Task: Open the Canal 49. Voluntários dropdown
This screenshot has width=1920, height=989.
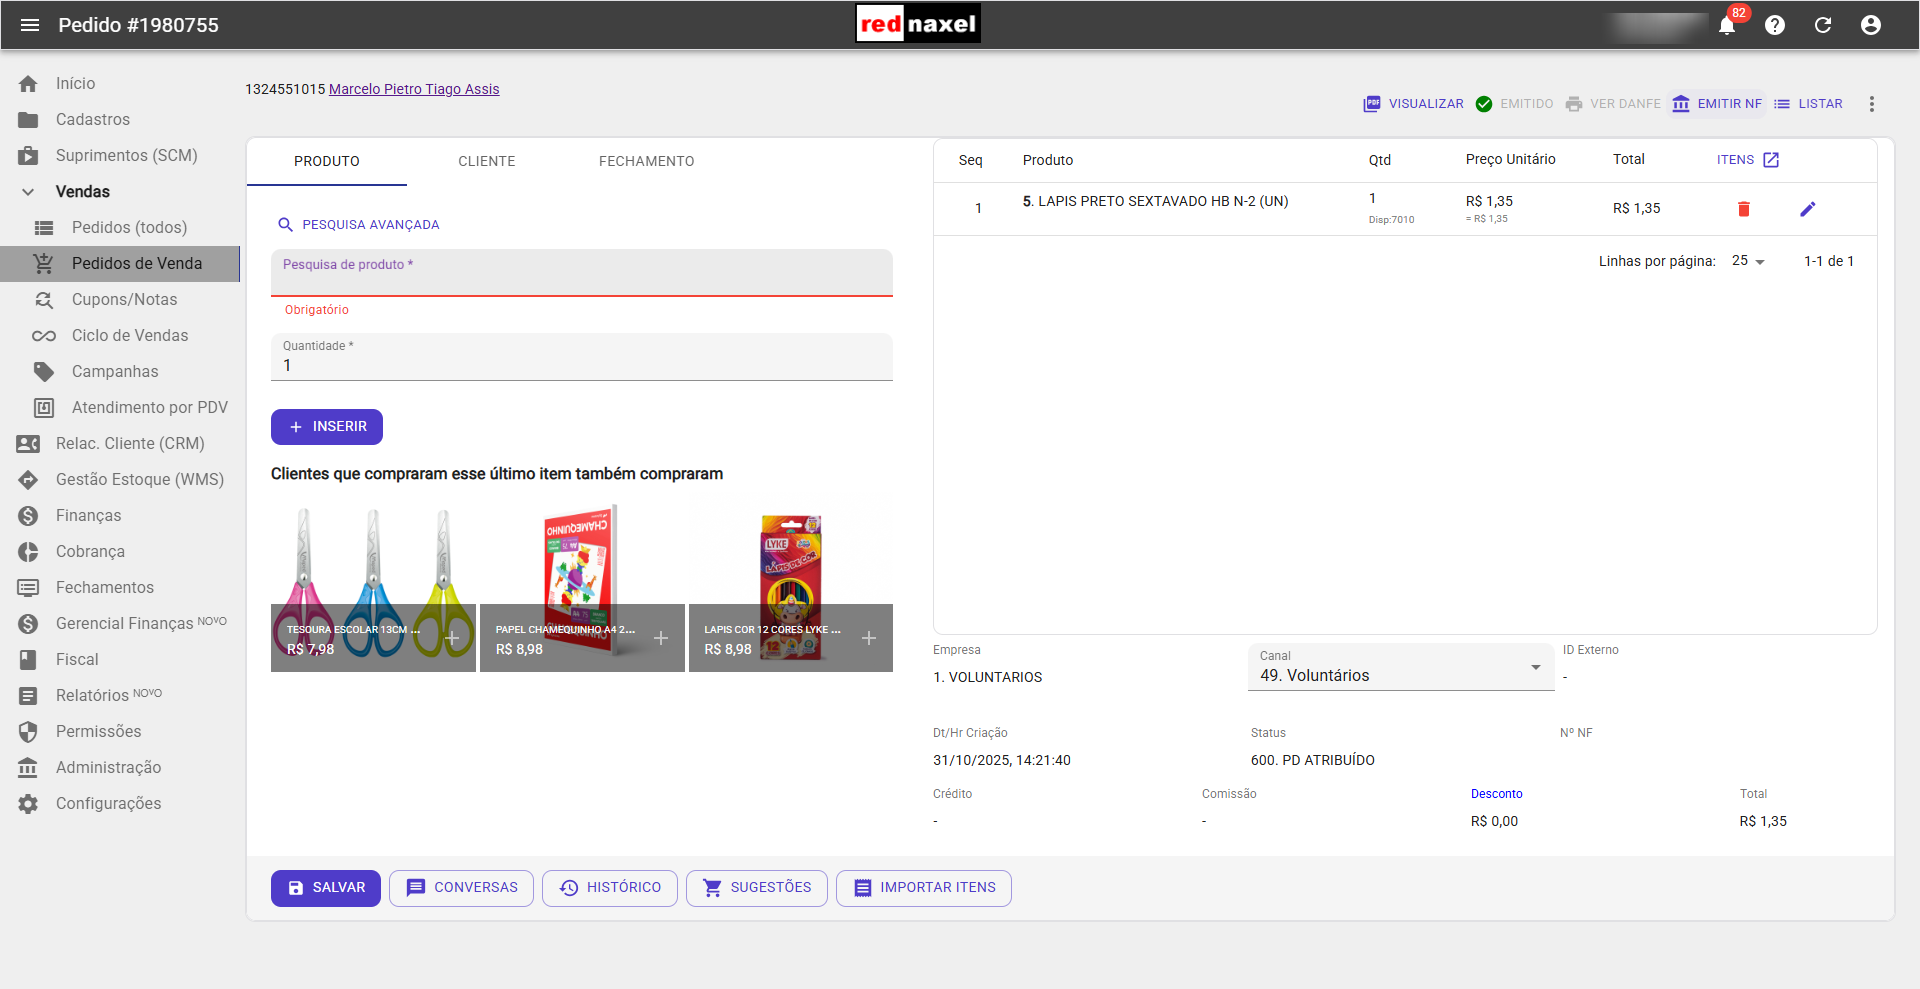Action: (1401, 667)
